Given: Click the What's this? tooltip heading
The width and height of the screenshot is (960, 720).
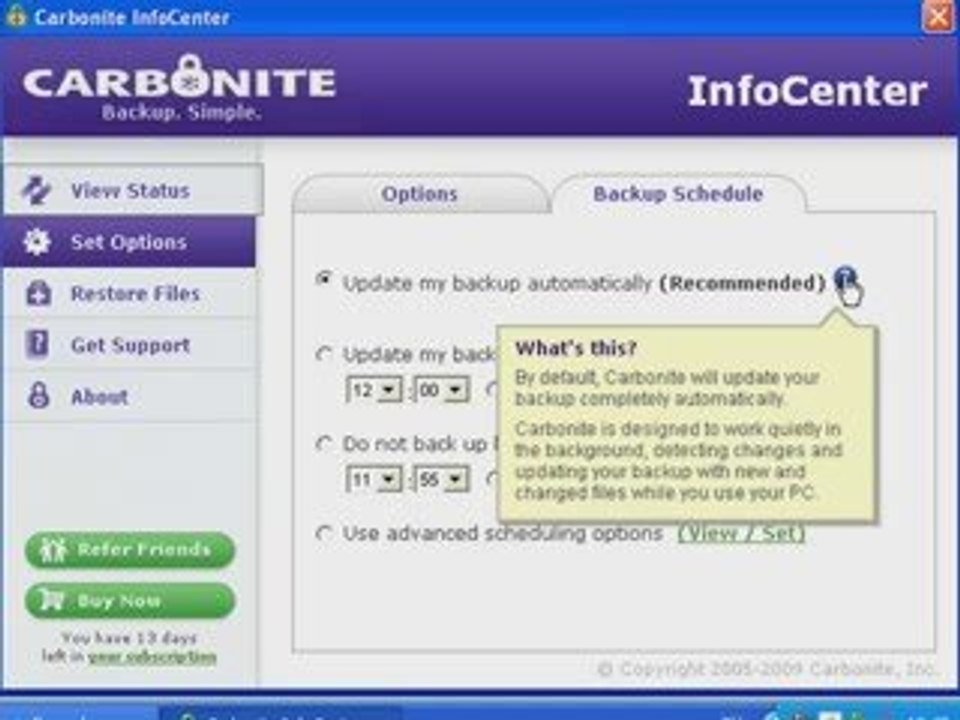Looking at the screenshot, I should click(x=576, y=348).
